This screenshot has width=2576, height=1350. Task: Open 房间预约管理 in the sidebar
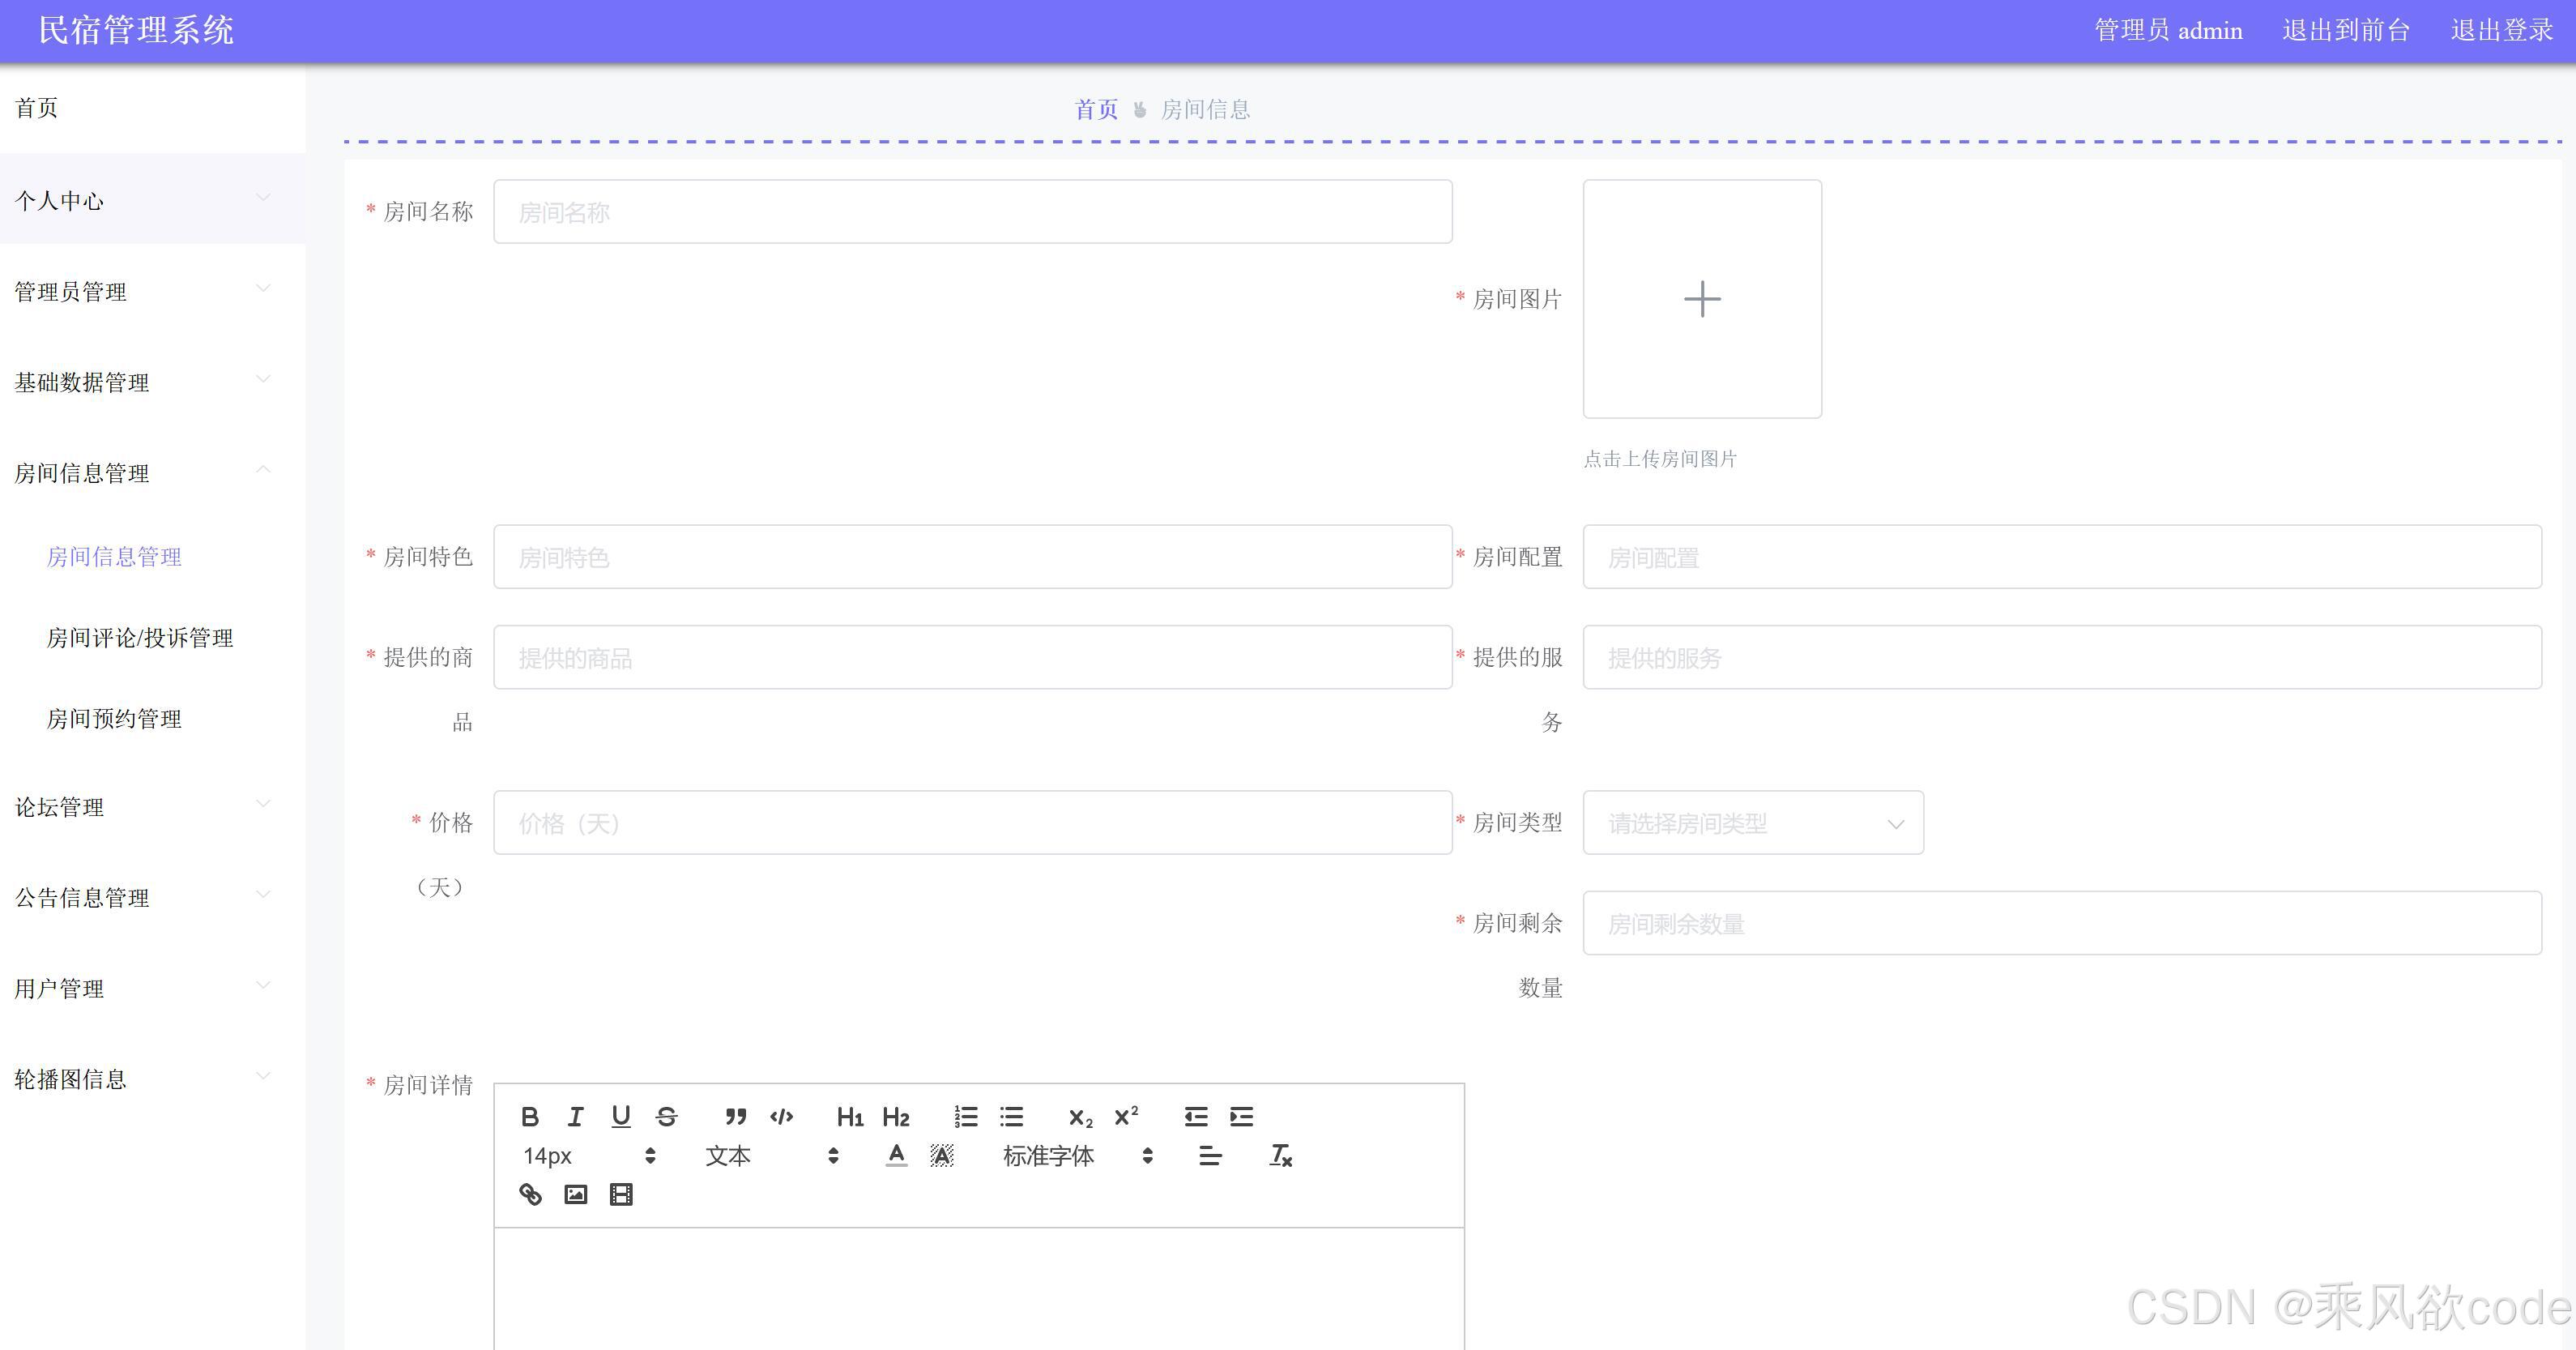114,719
